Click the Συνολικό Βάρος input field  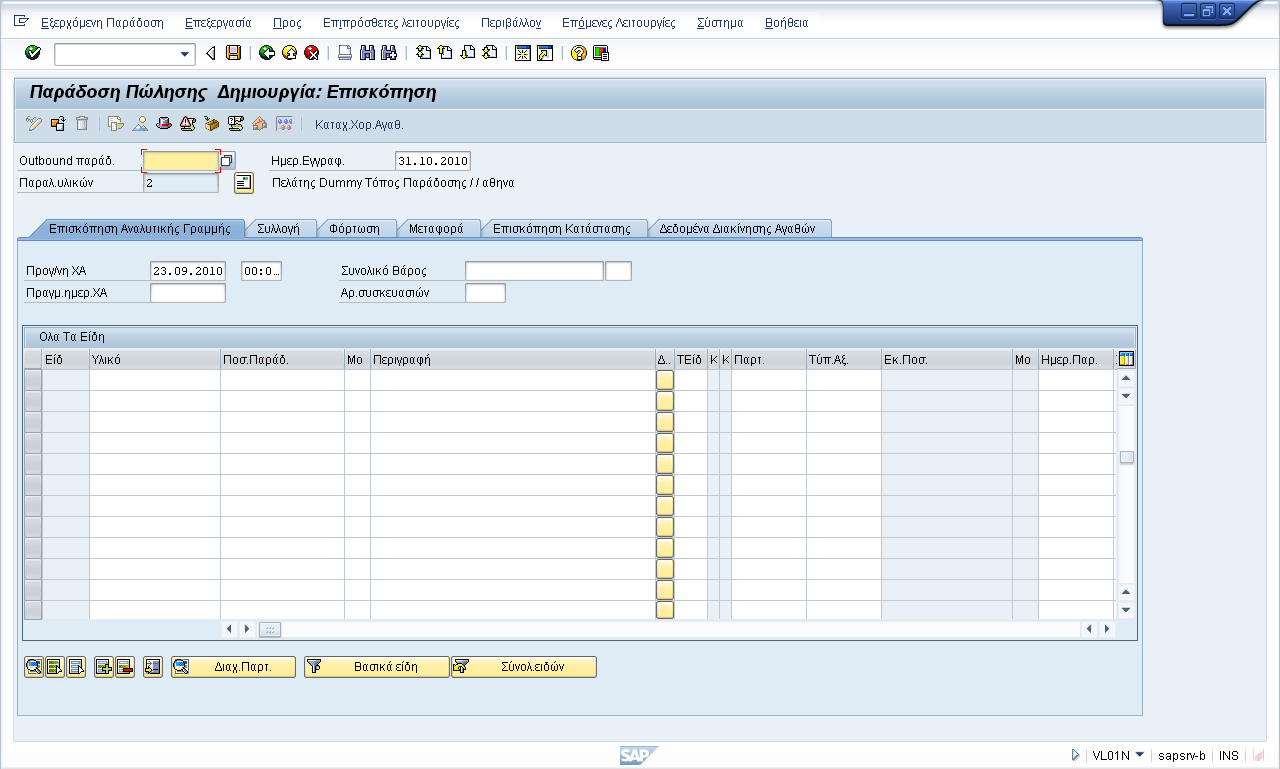click(534, 271)
